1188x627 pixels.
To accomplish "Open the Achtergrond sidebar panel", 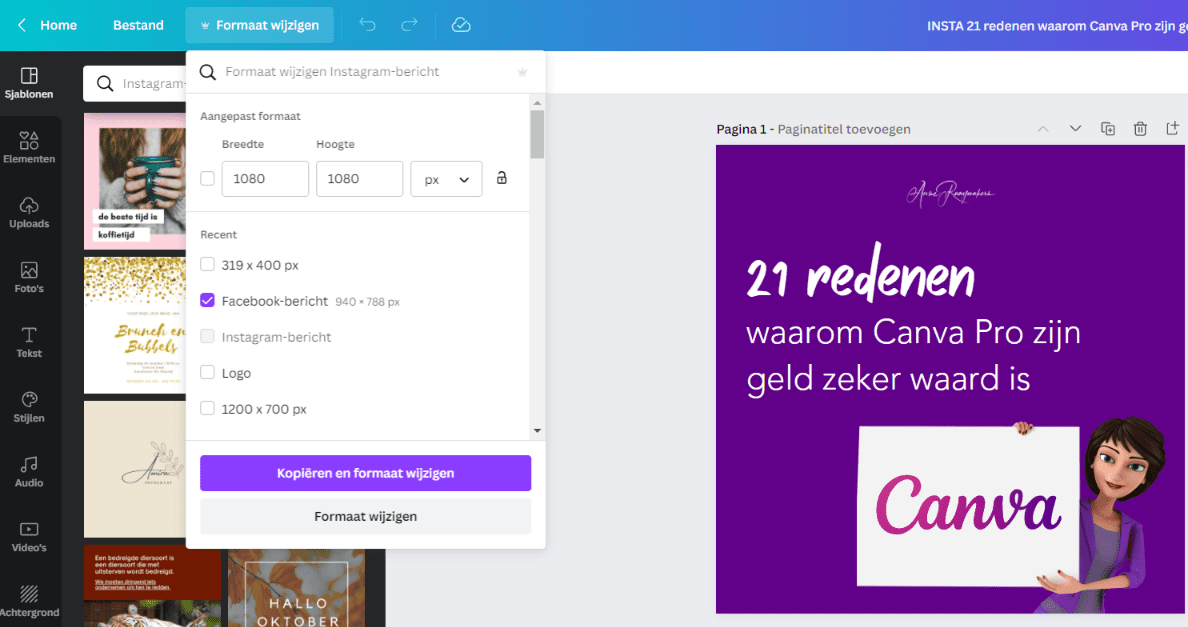I will 29,601.
